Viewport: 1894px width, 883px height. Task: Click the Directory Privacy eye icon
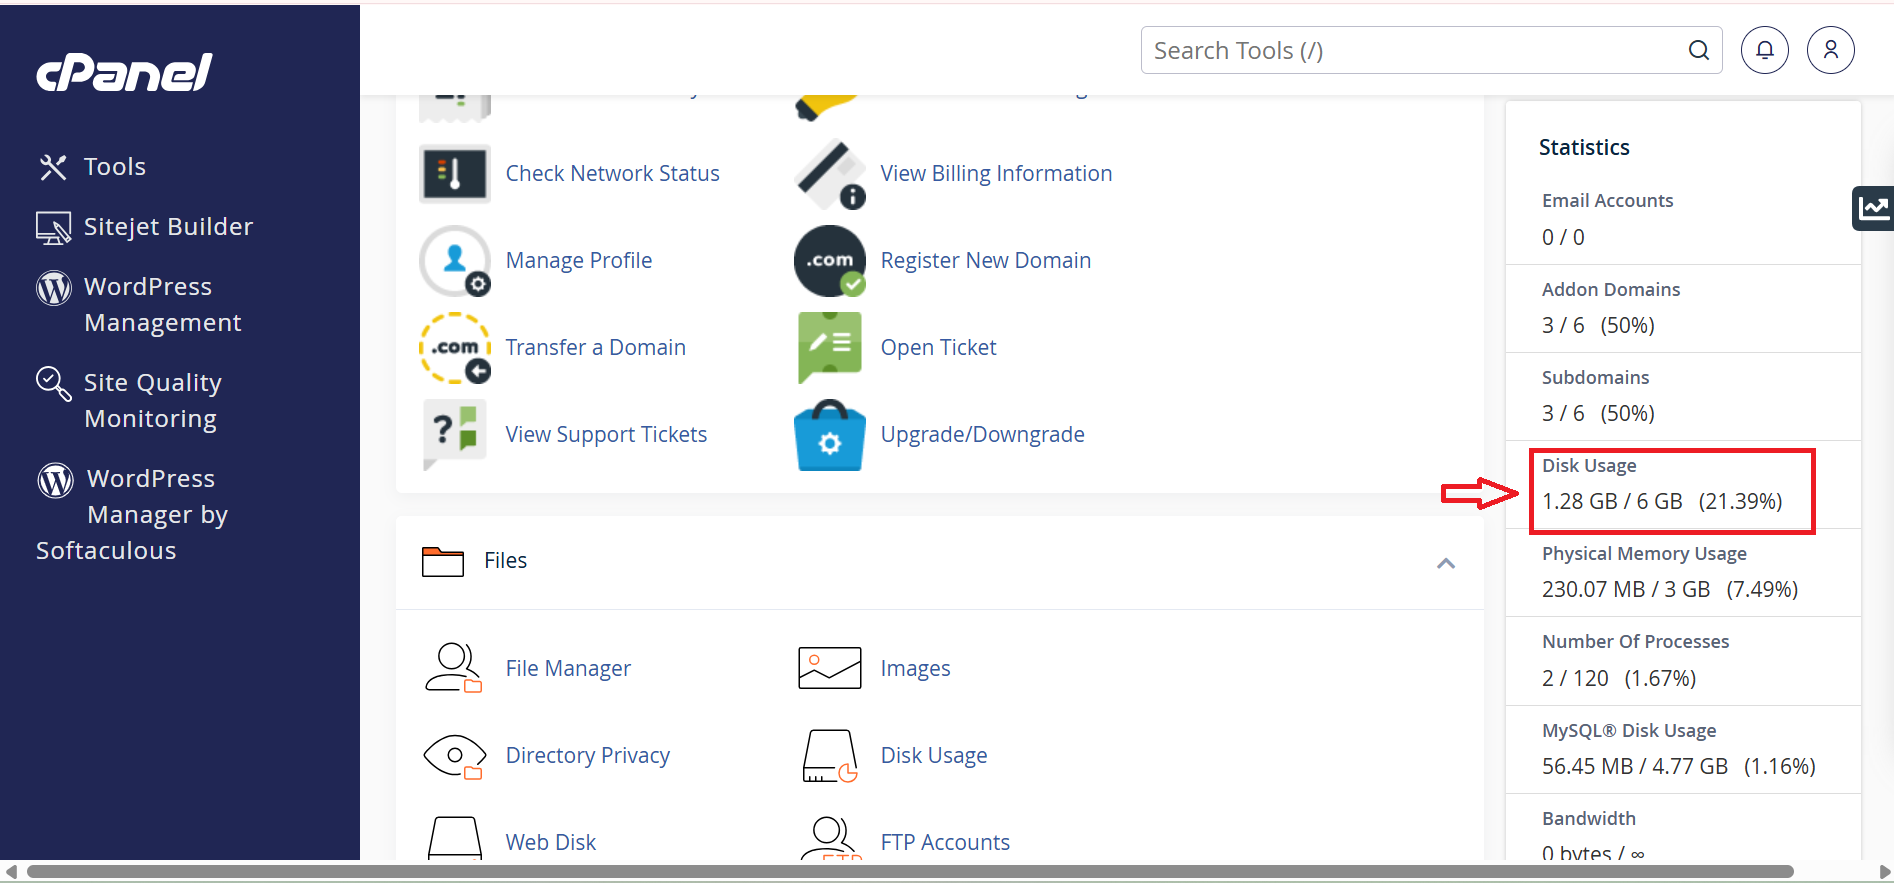click(455, 756)
